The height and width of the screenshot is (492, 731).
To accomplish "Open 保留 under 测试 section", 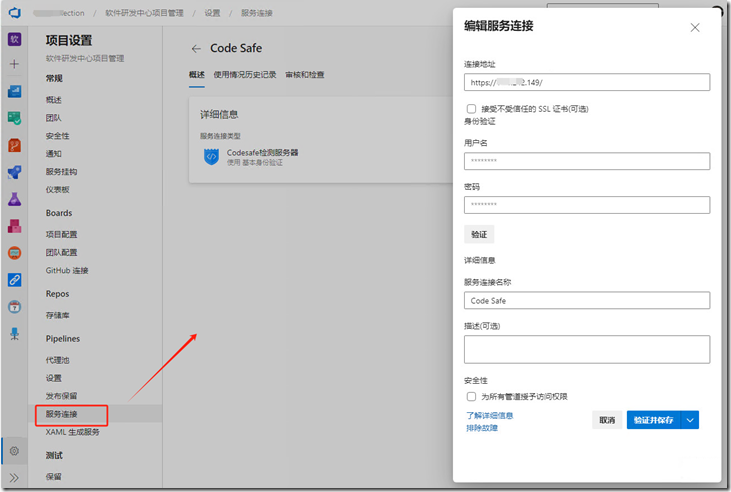I will (54, 477).
